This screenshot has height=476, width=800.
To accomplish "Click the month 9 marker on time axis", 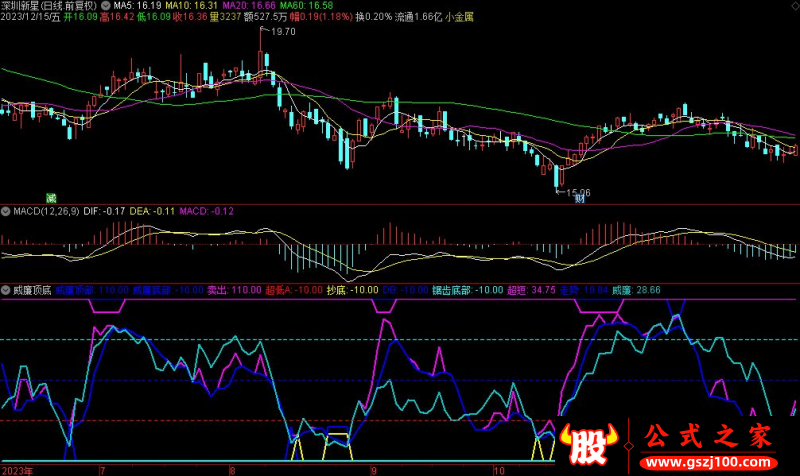I will click(x=375, y=468).
